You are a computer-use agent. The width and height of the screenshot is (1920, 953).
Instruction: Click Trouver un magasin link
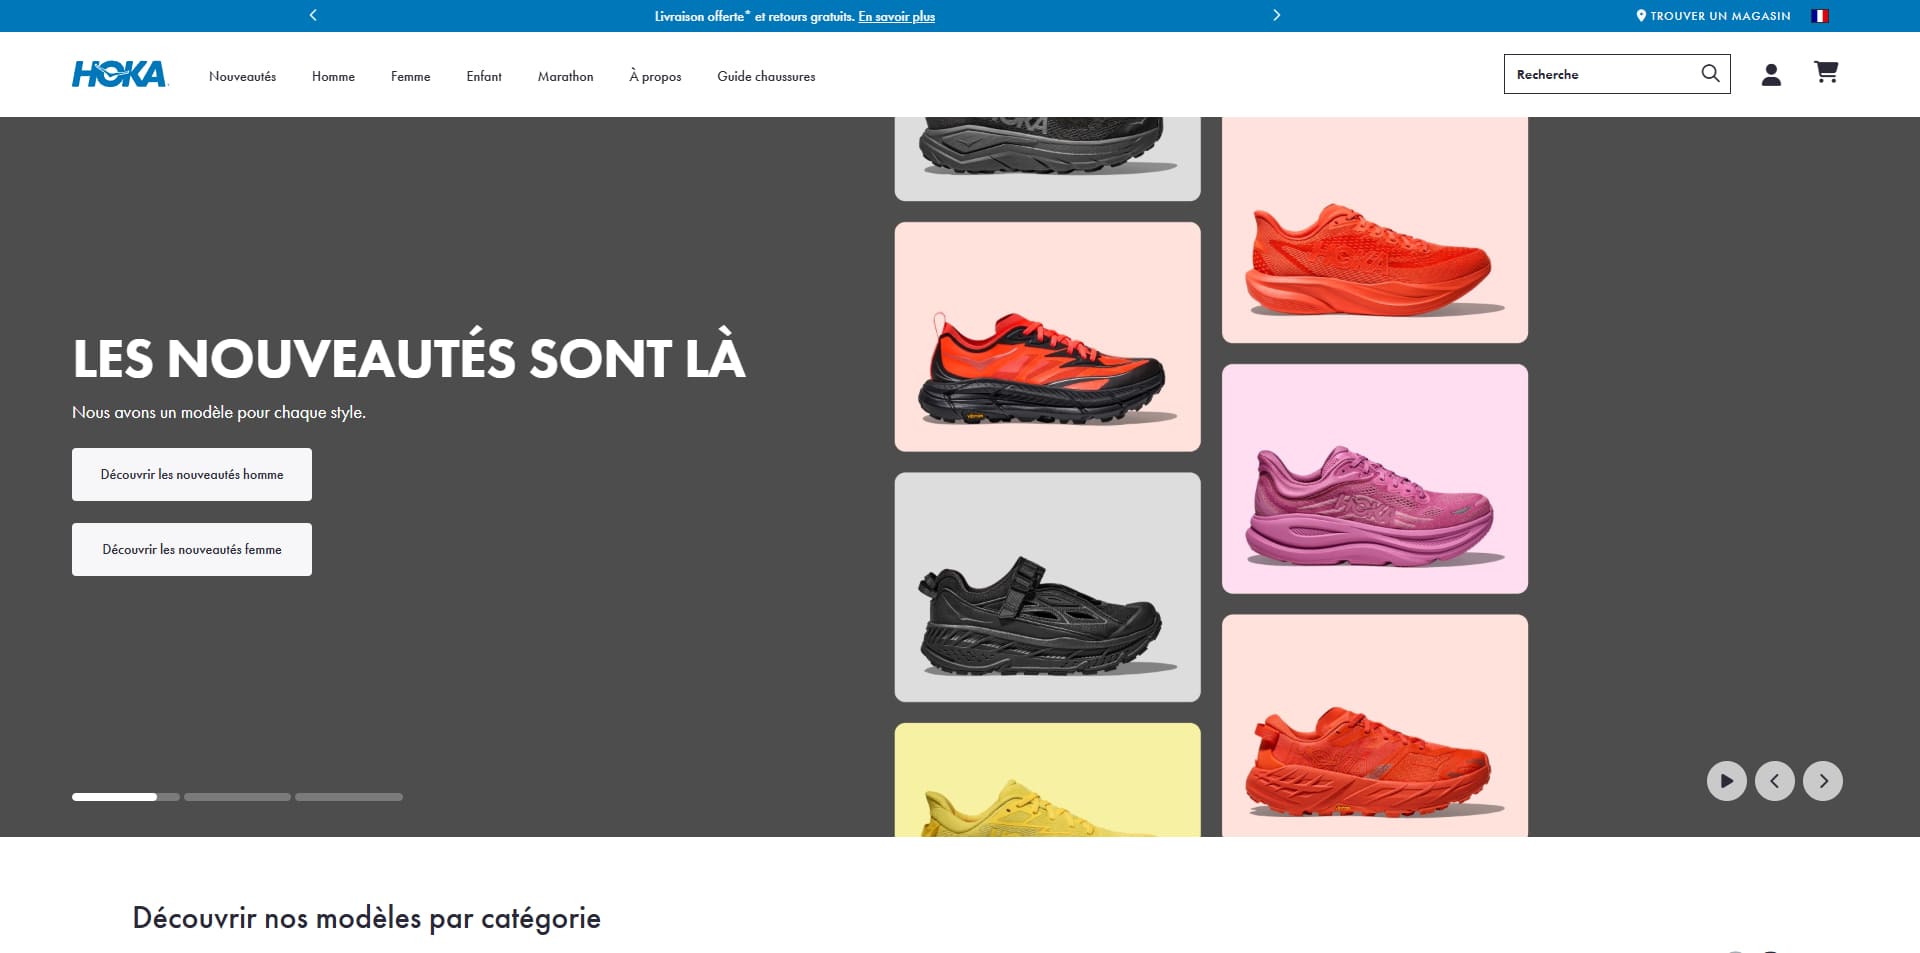point(1713,16)
